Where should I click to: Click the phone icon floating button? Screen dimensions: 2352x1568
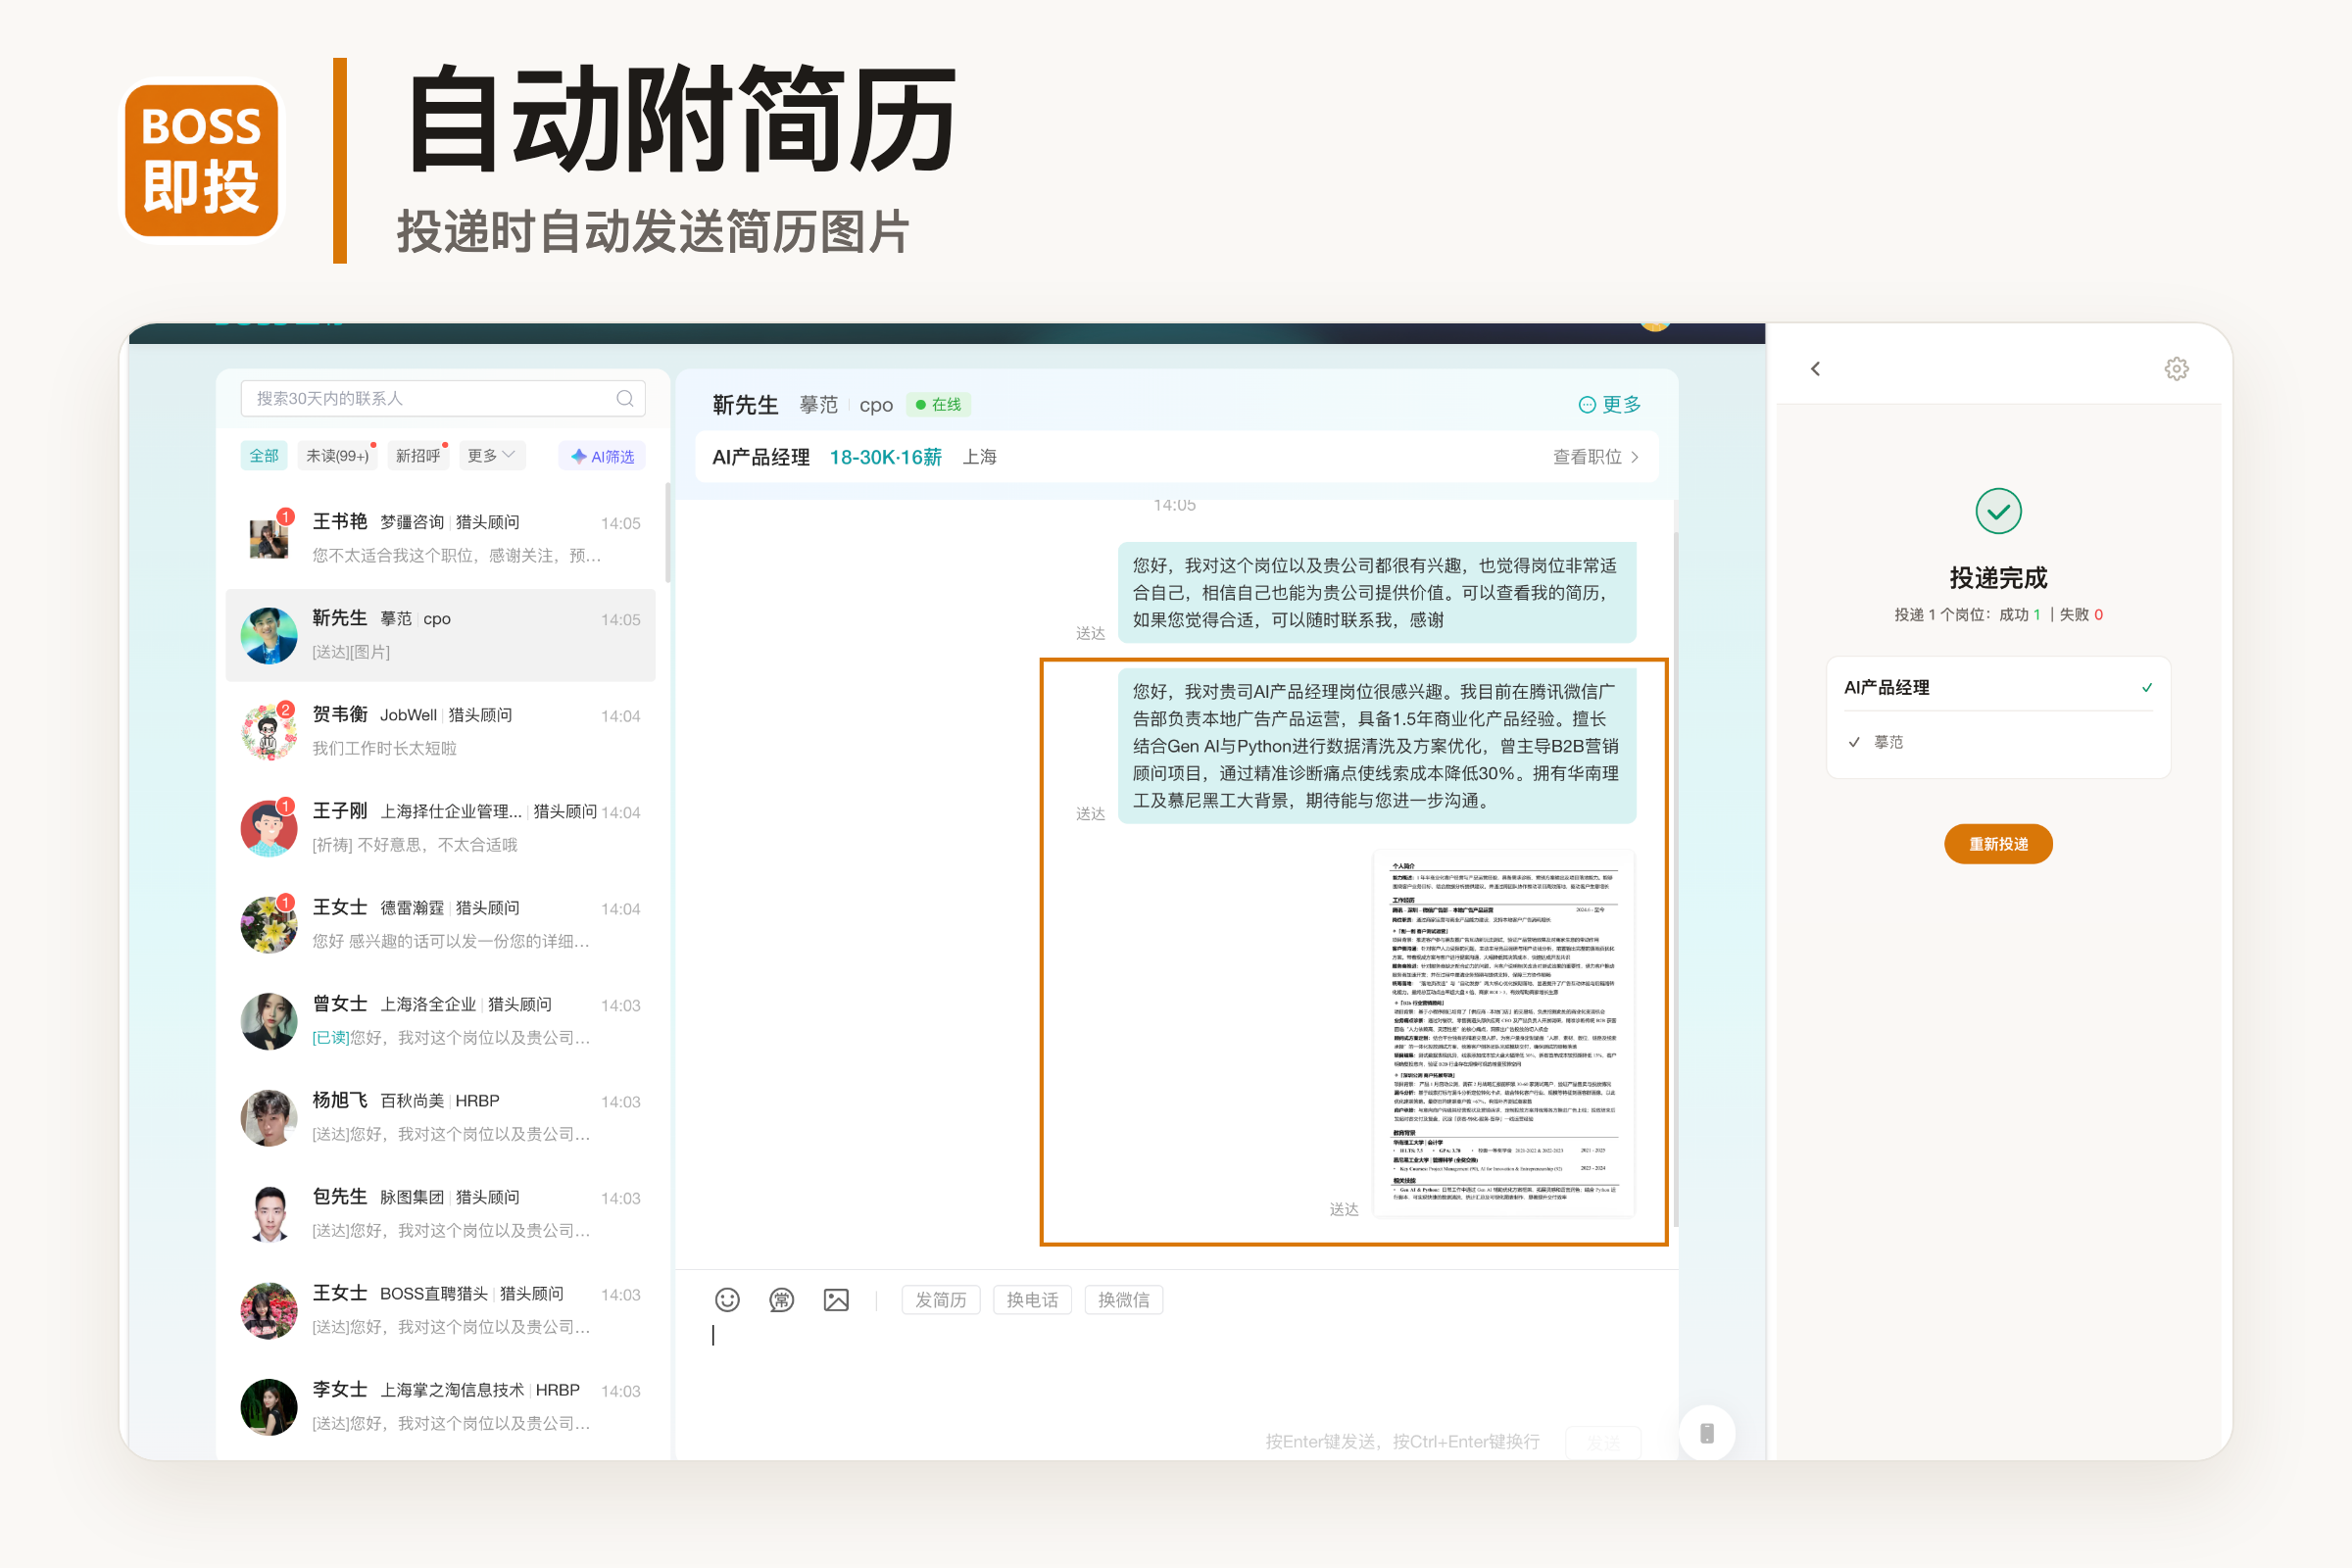tap(1707, 1433)
